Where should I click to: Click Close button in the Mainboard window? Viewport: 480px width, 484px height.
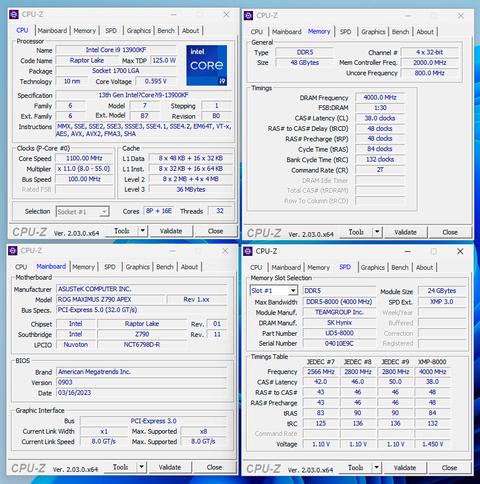[215, 467]
